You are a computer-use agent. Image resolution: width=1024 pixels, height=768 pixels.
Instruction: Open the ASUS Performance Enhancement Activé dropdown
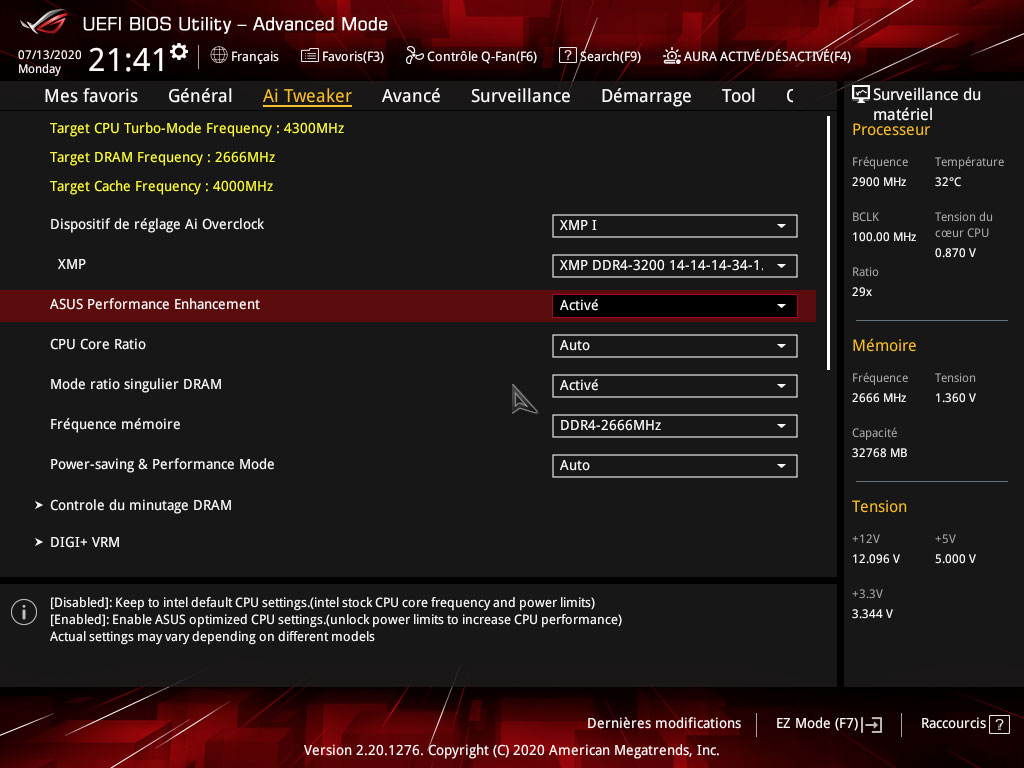(x=674, y=306)
